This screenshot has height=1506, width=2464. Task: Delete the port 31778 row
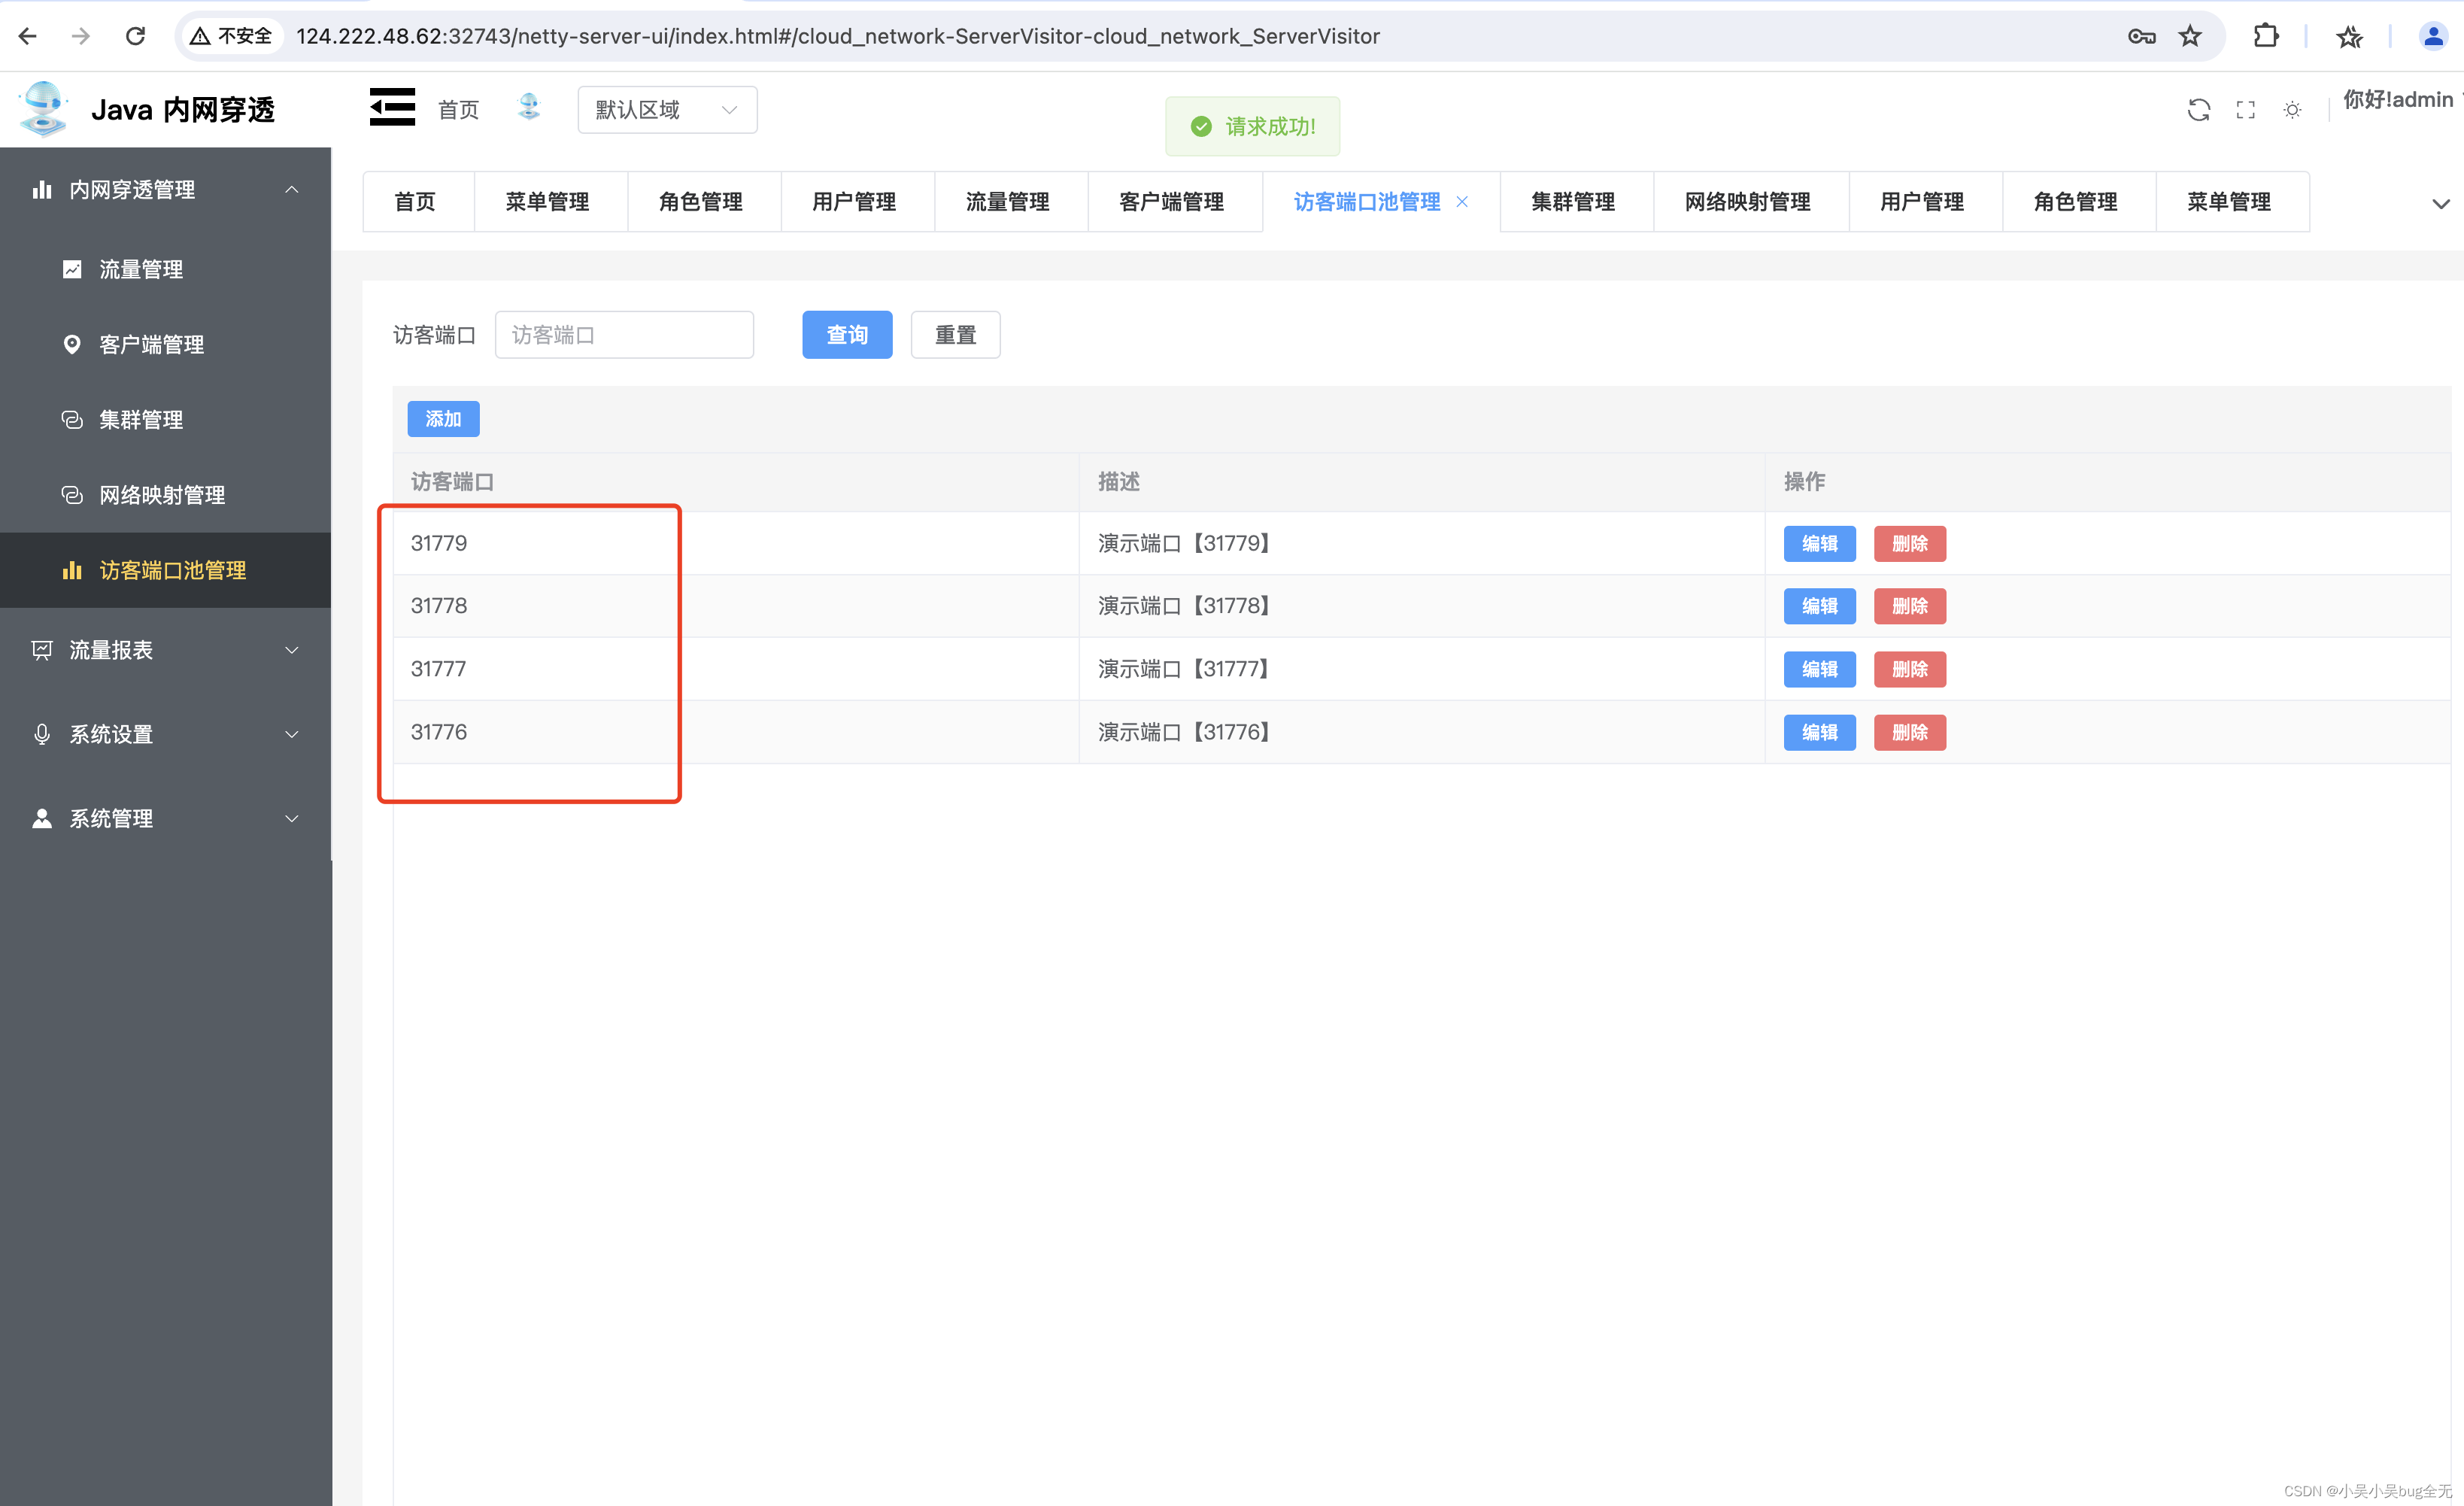(x=1909, y=606)
